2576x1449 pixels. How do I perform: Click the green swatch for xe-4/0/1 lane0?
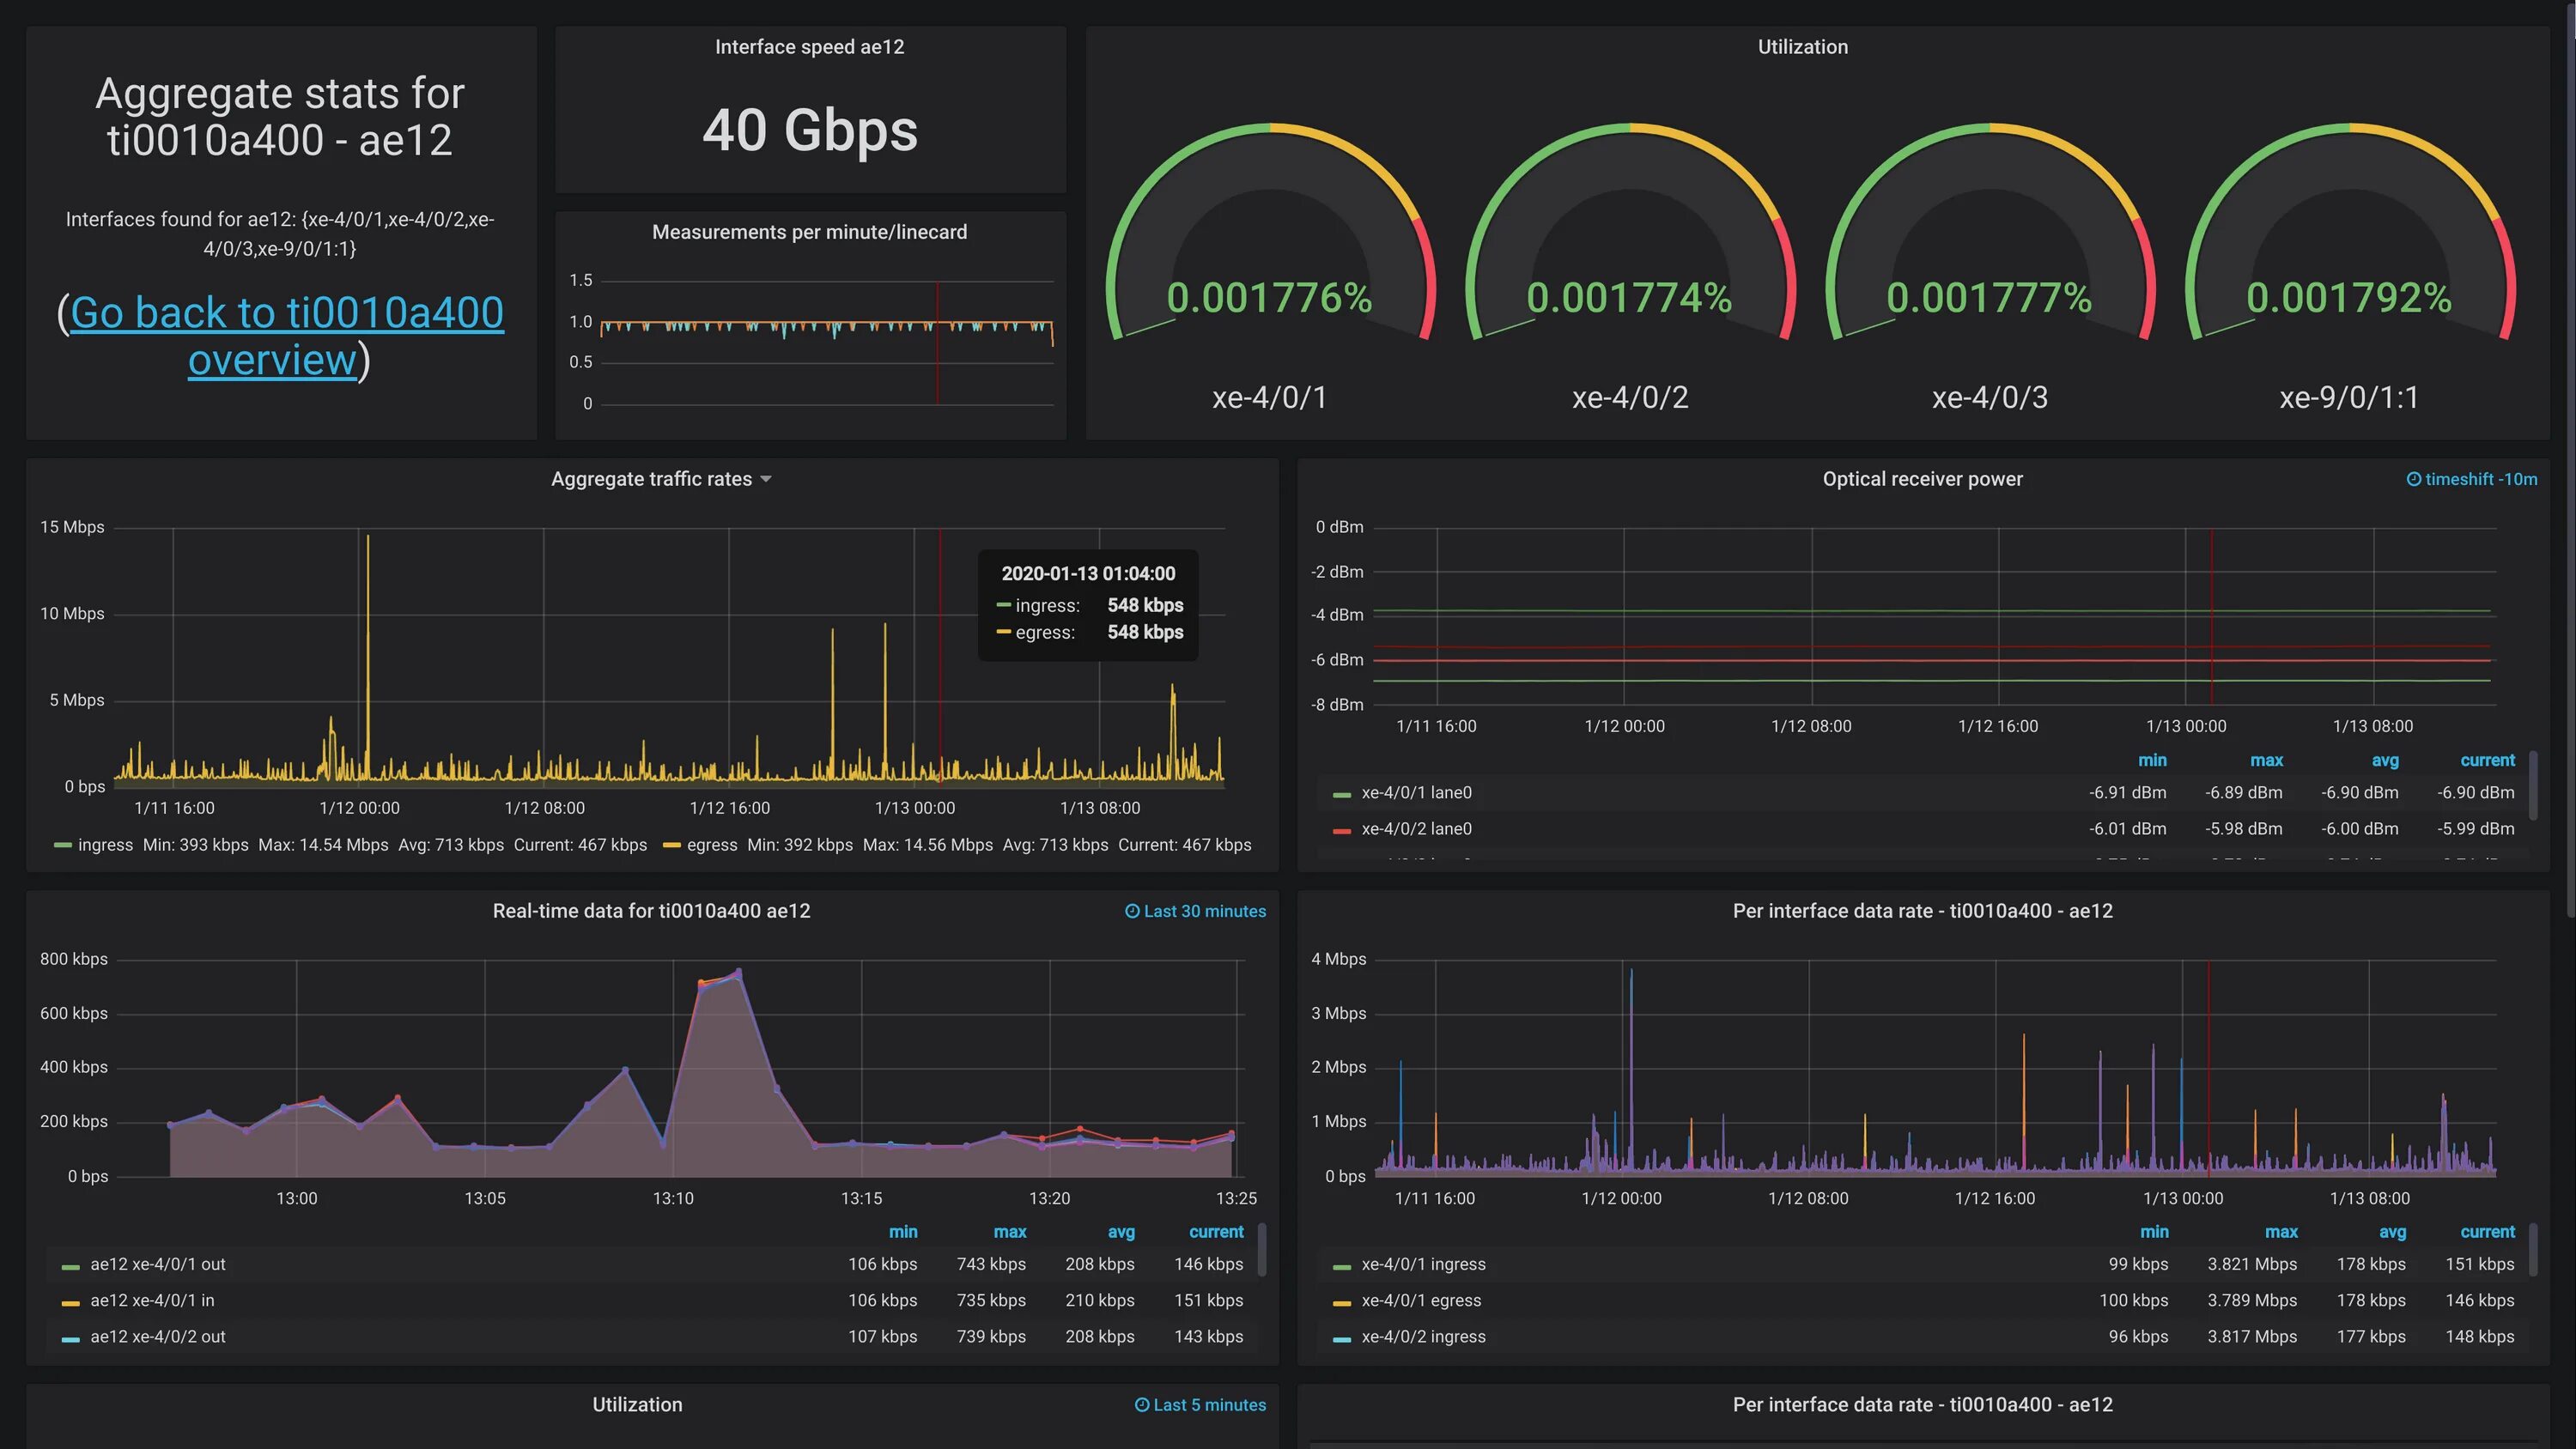click(1341, 794)
